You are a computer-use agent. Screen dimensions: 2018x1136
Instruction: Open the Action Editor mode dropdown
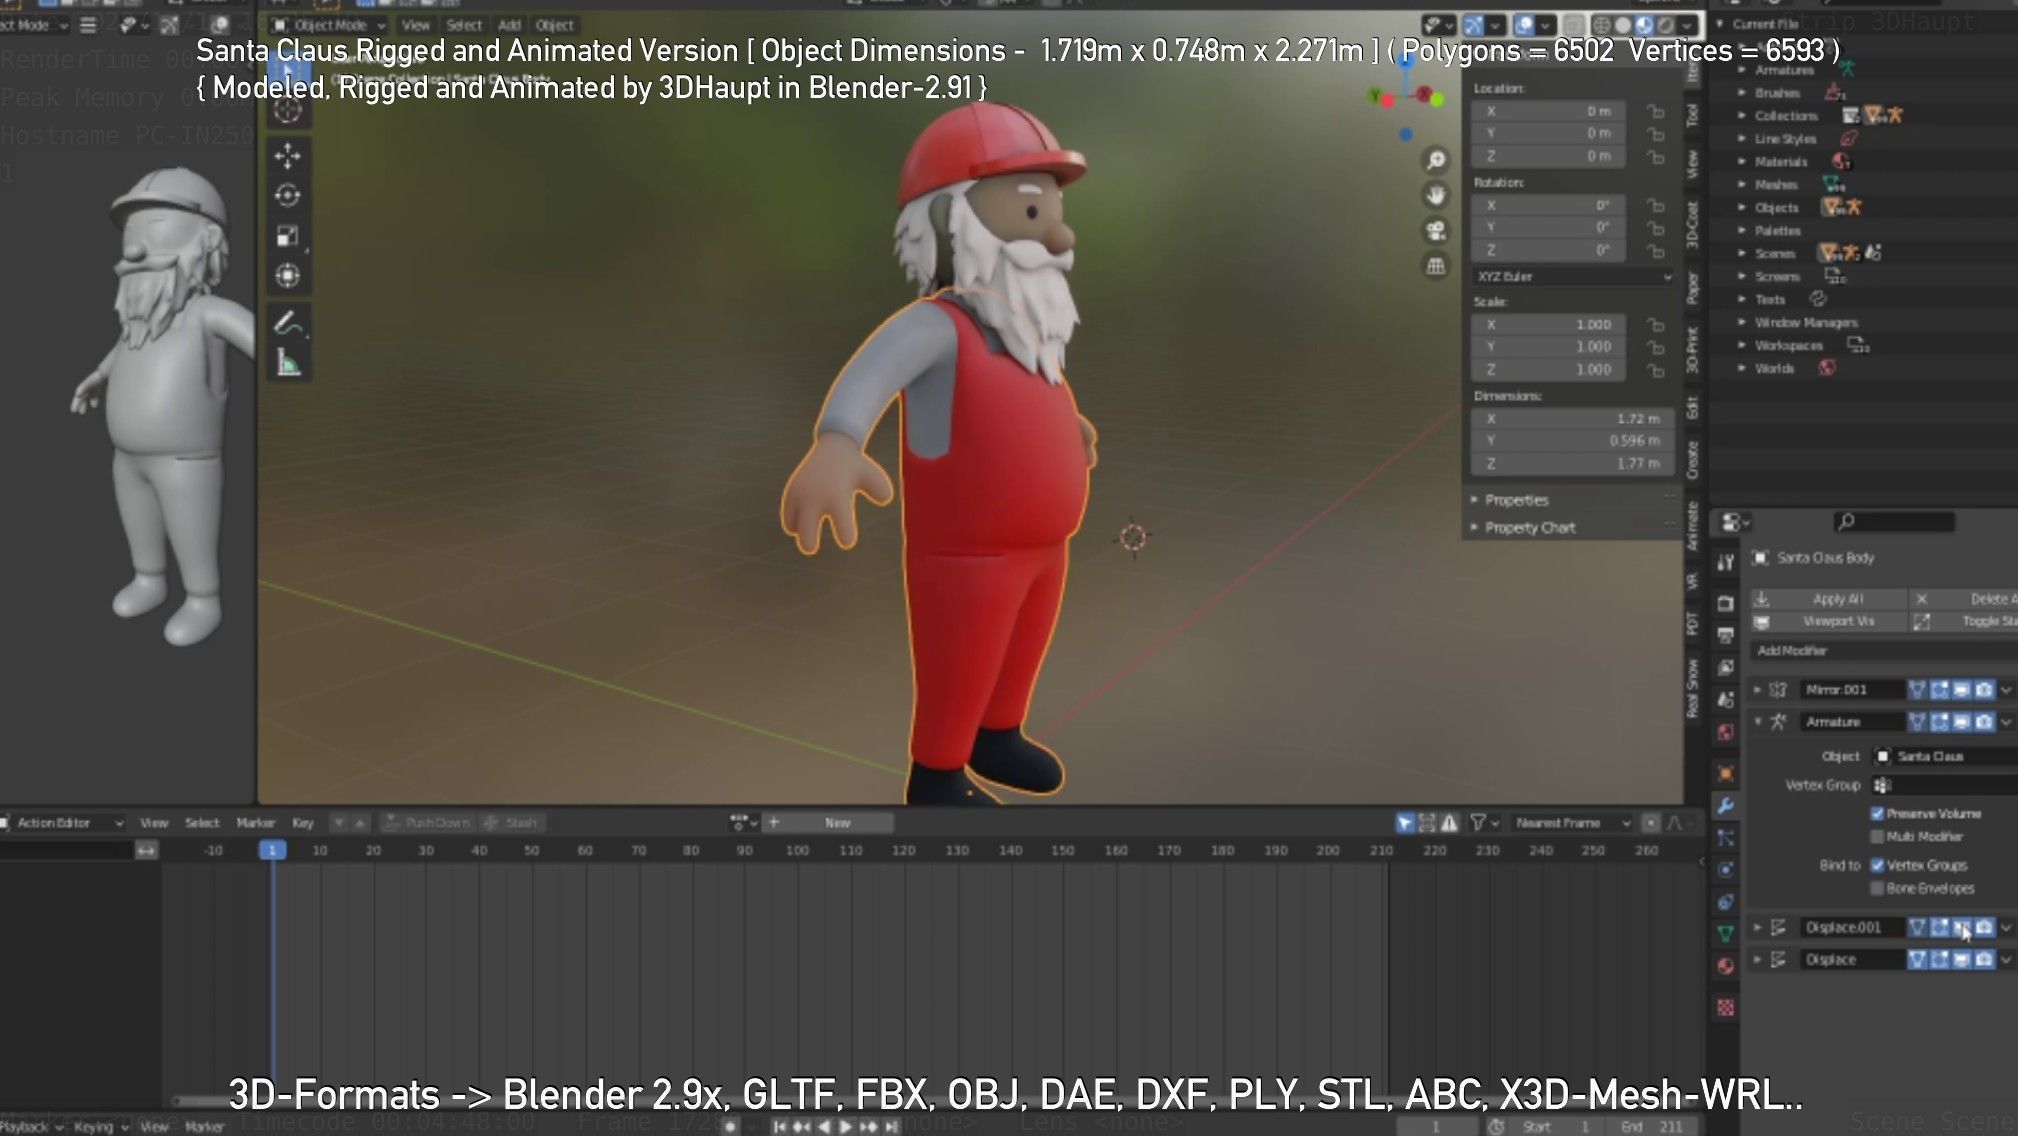pos(62,823)
